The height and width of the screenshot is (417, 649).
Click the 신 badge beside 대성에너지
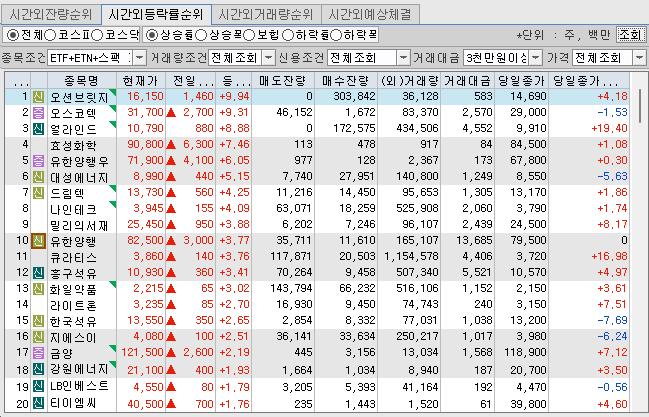pos(38,177)
